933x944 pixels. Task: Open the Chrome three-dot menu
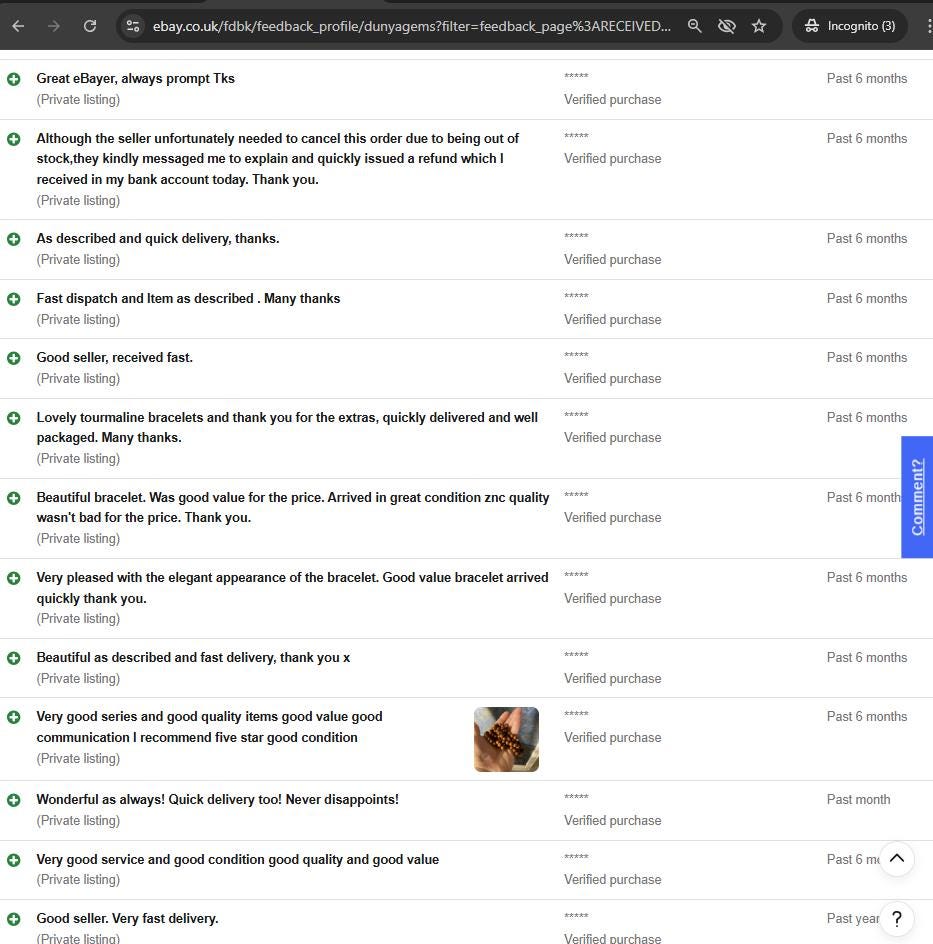(x=929, y=26)
